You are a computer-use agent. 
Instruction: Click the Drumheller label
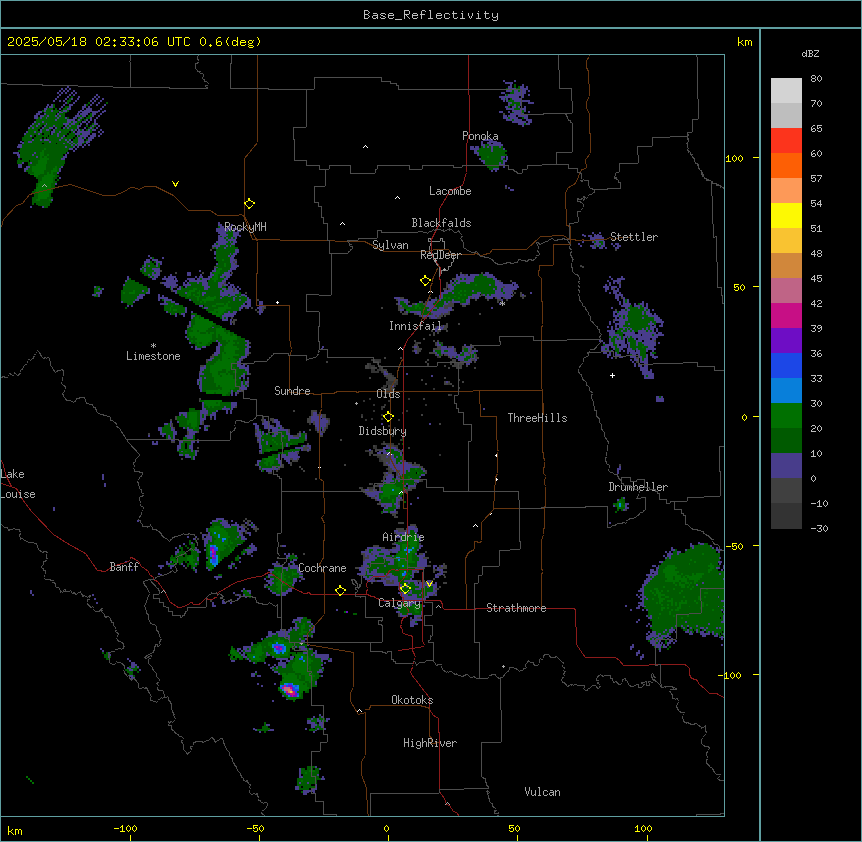638,487
